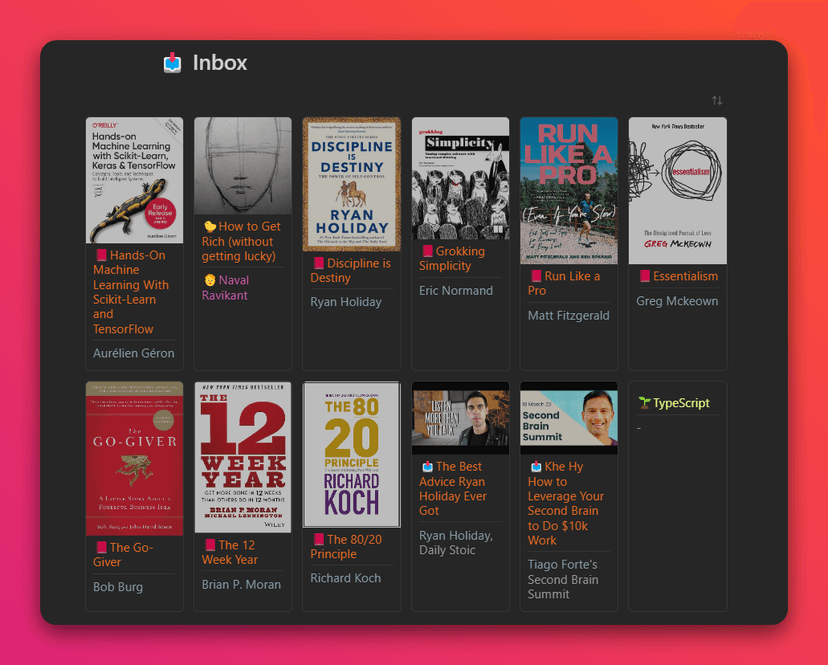
Task: Click the text Ryan Holiday, Daily Stoic
Action: click(x=456, y=543)
